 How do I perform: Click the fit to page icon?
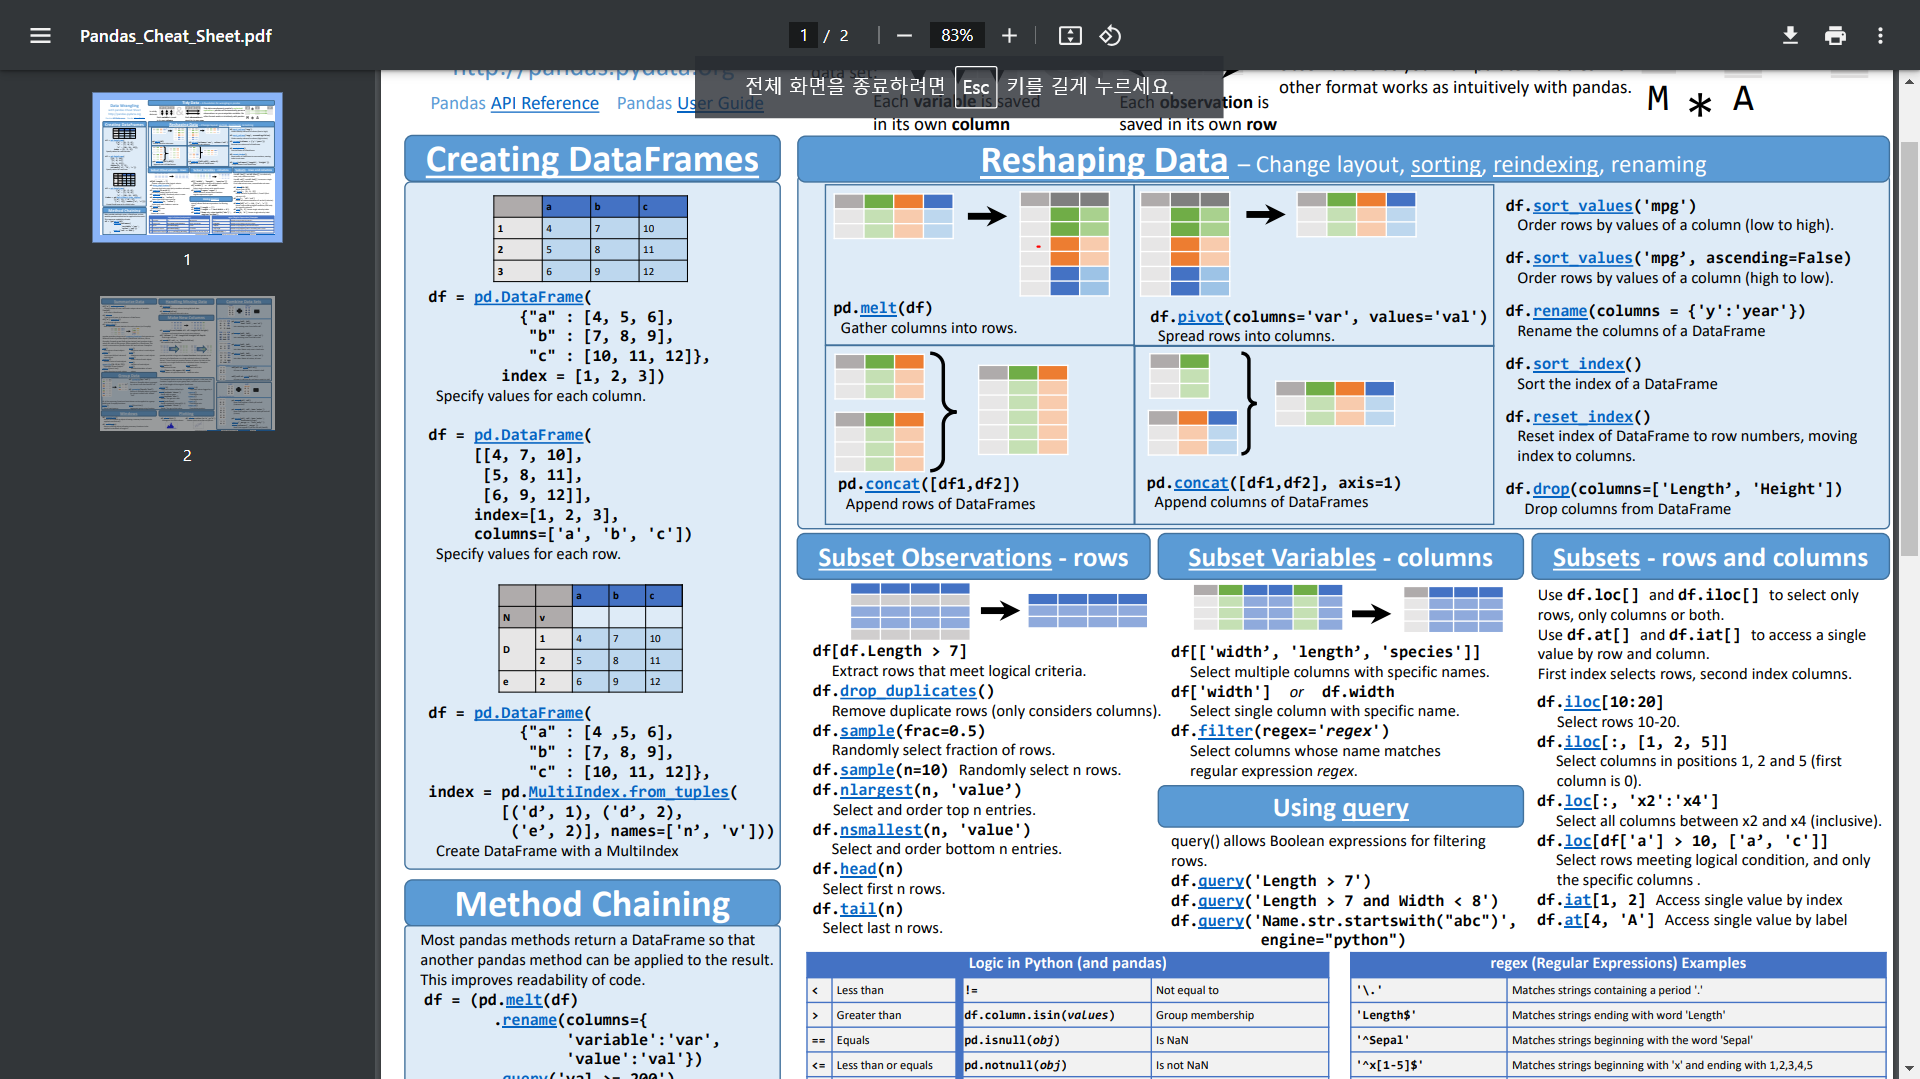(x=1070, y=36)
